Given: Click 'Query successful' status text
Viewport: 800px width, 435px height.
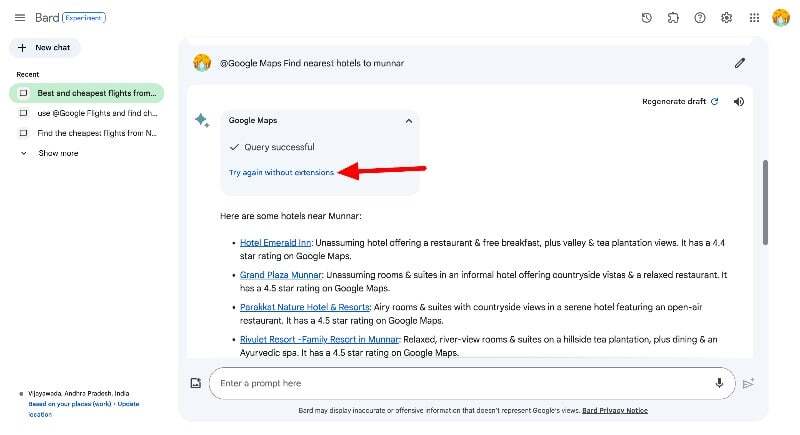Looking at the screenshot, I should click(x=279, y=147).
